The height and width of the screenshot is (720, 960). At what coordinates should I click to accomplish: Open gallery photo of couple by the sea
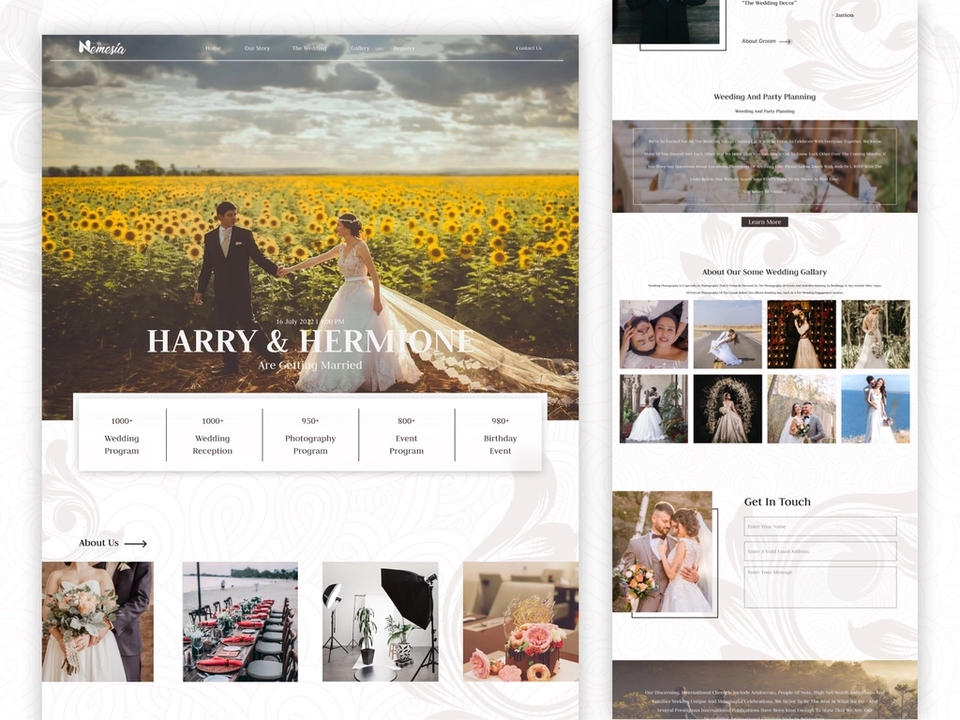point(876,409)
